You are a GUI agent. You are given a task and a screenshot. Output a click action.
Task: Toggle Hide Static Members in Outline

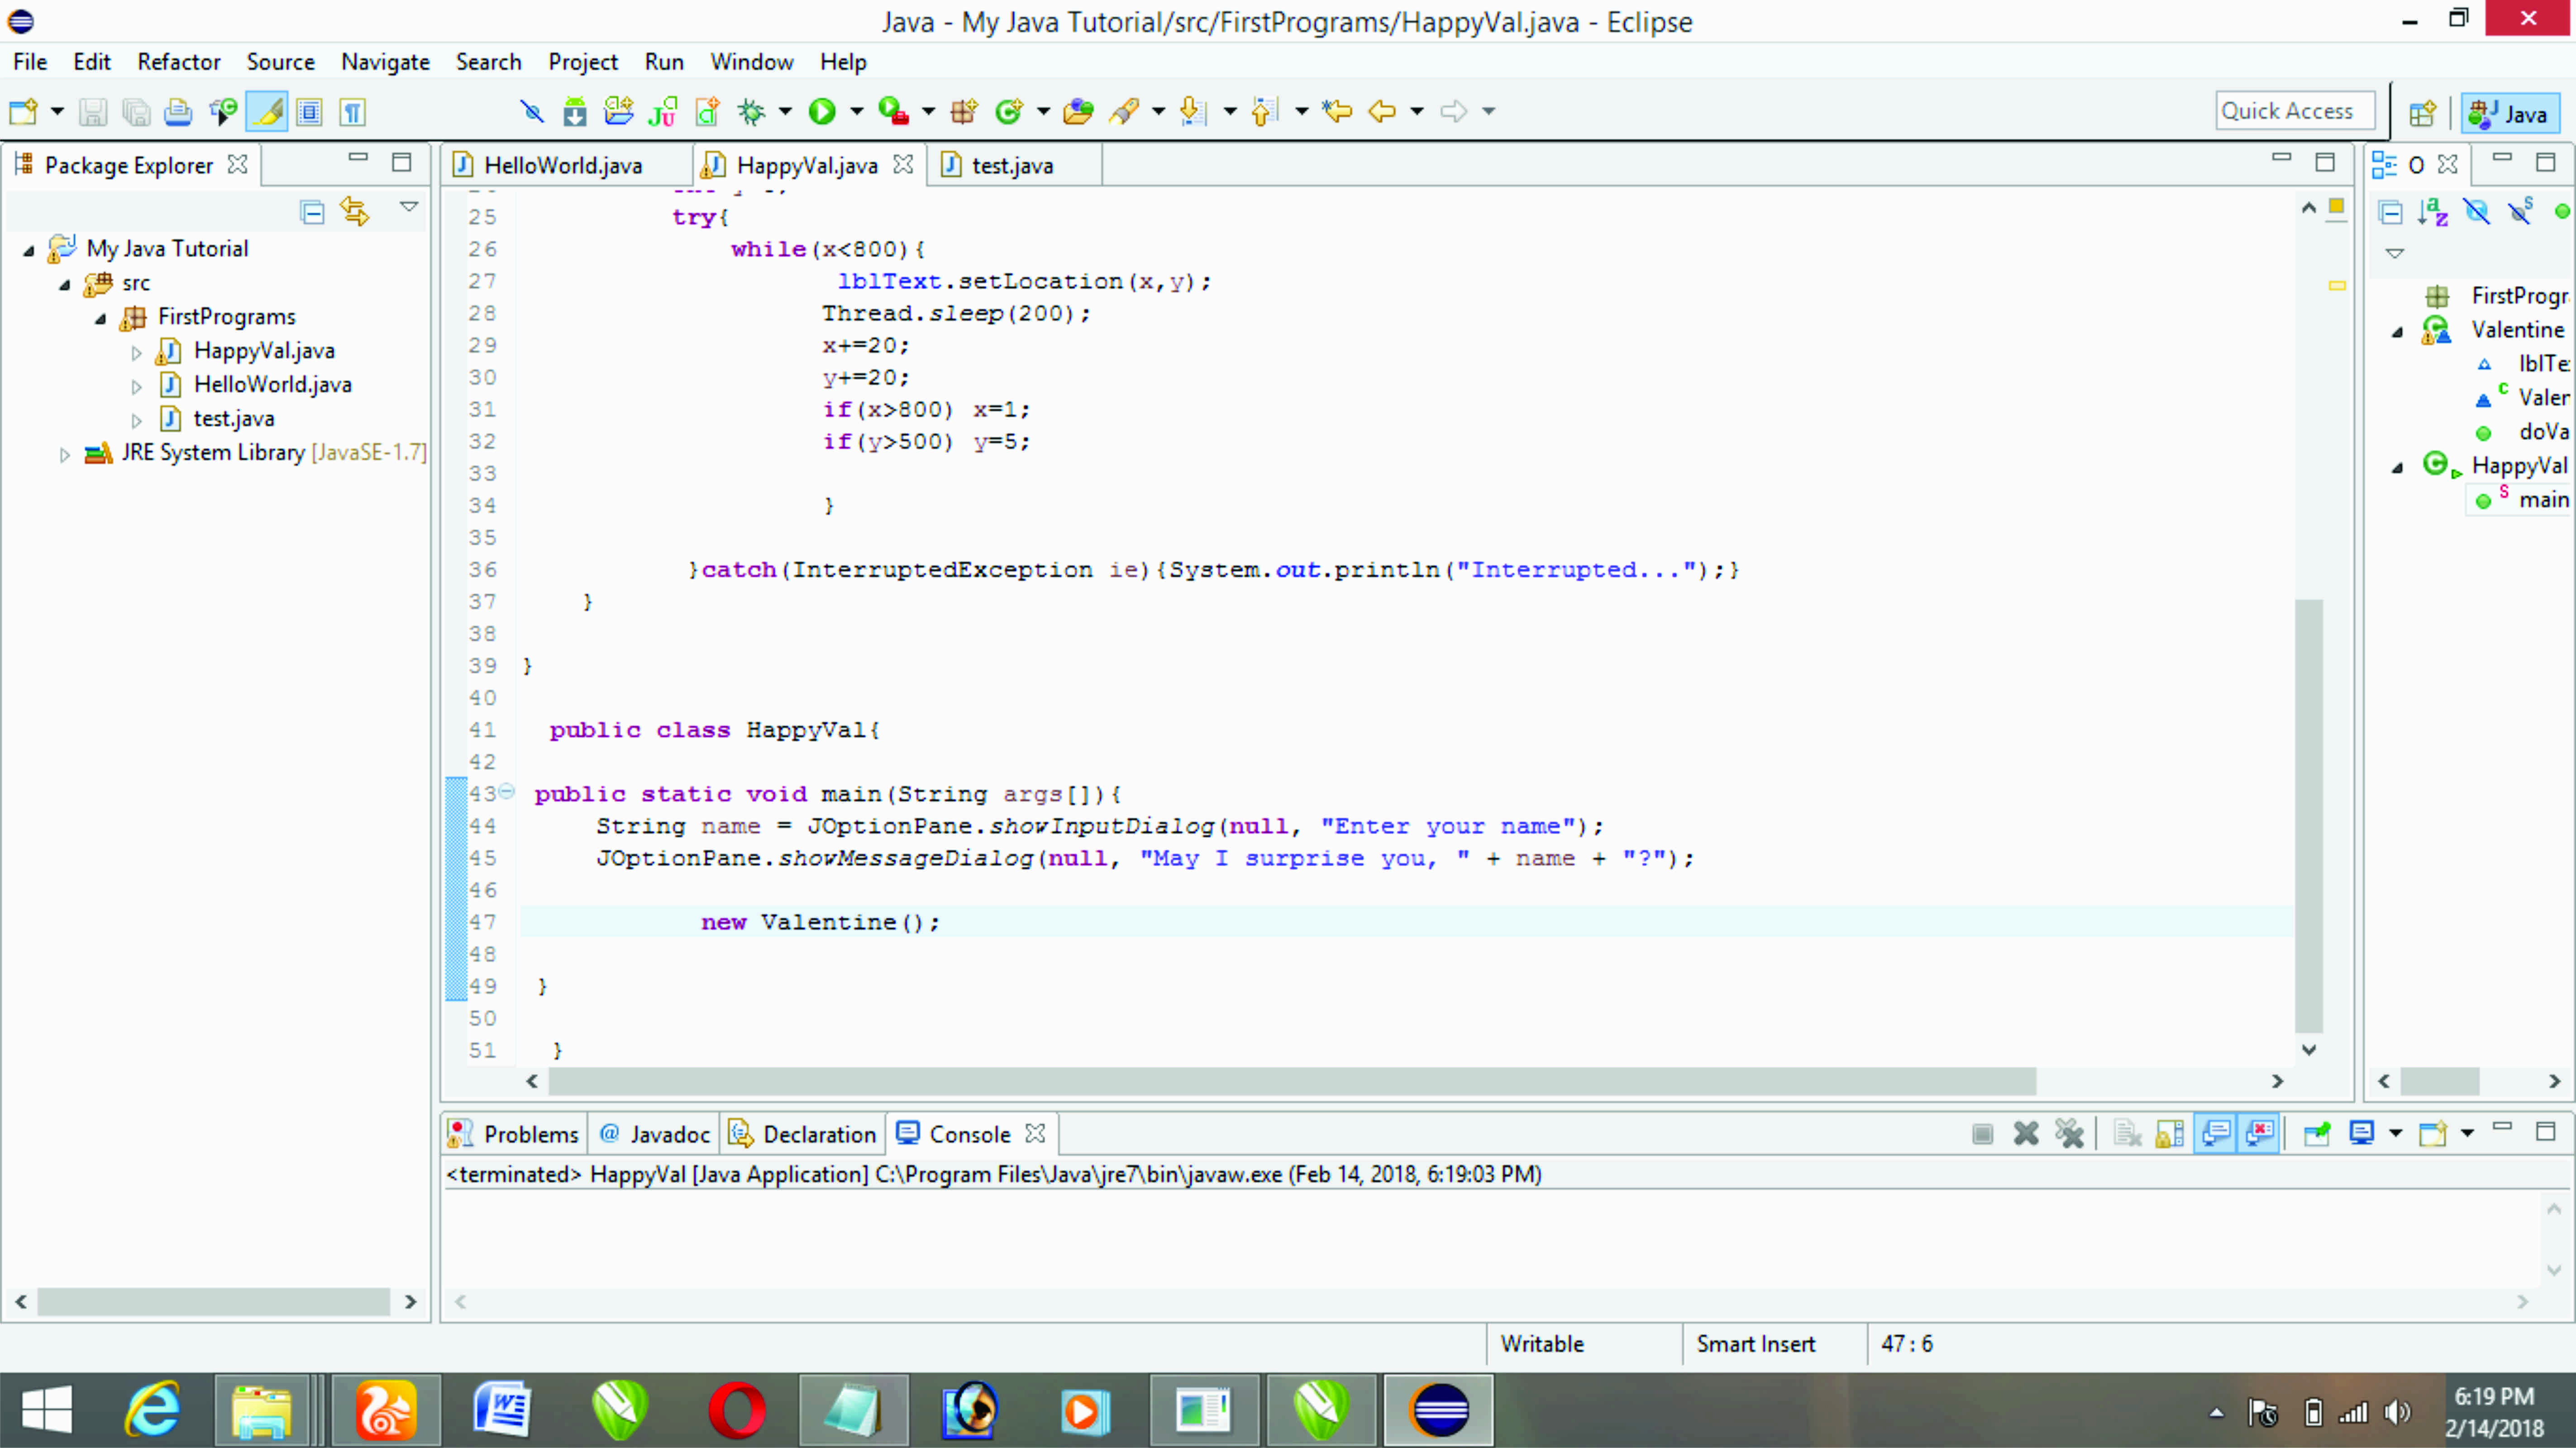[2520, 212]
